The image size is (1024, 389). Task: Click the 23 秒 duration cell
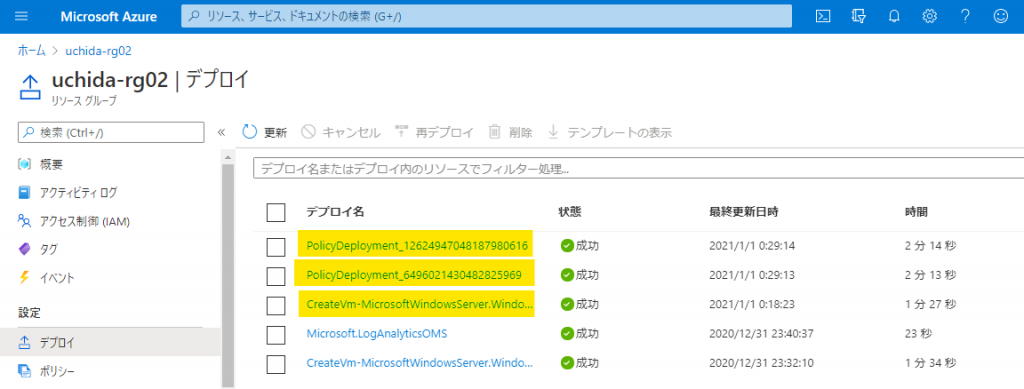918,334
